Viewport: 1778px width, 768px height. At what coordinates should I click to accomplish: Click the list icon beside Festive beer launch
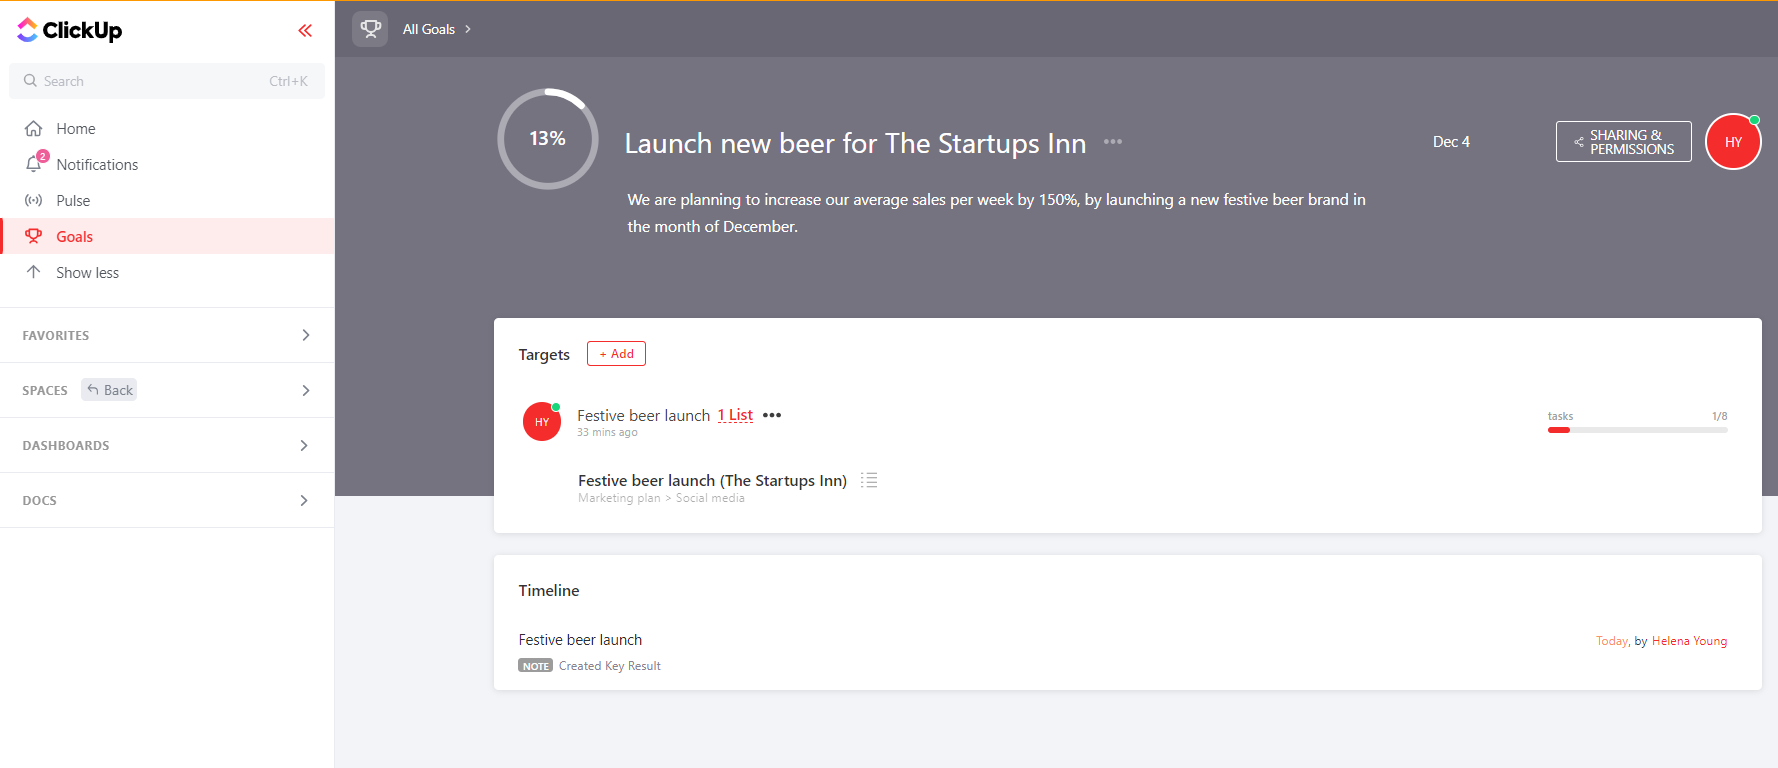tap(869, 480)
